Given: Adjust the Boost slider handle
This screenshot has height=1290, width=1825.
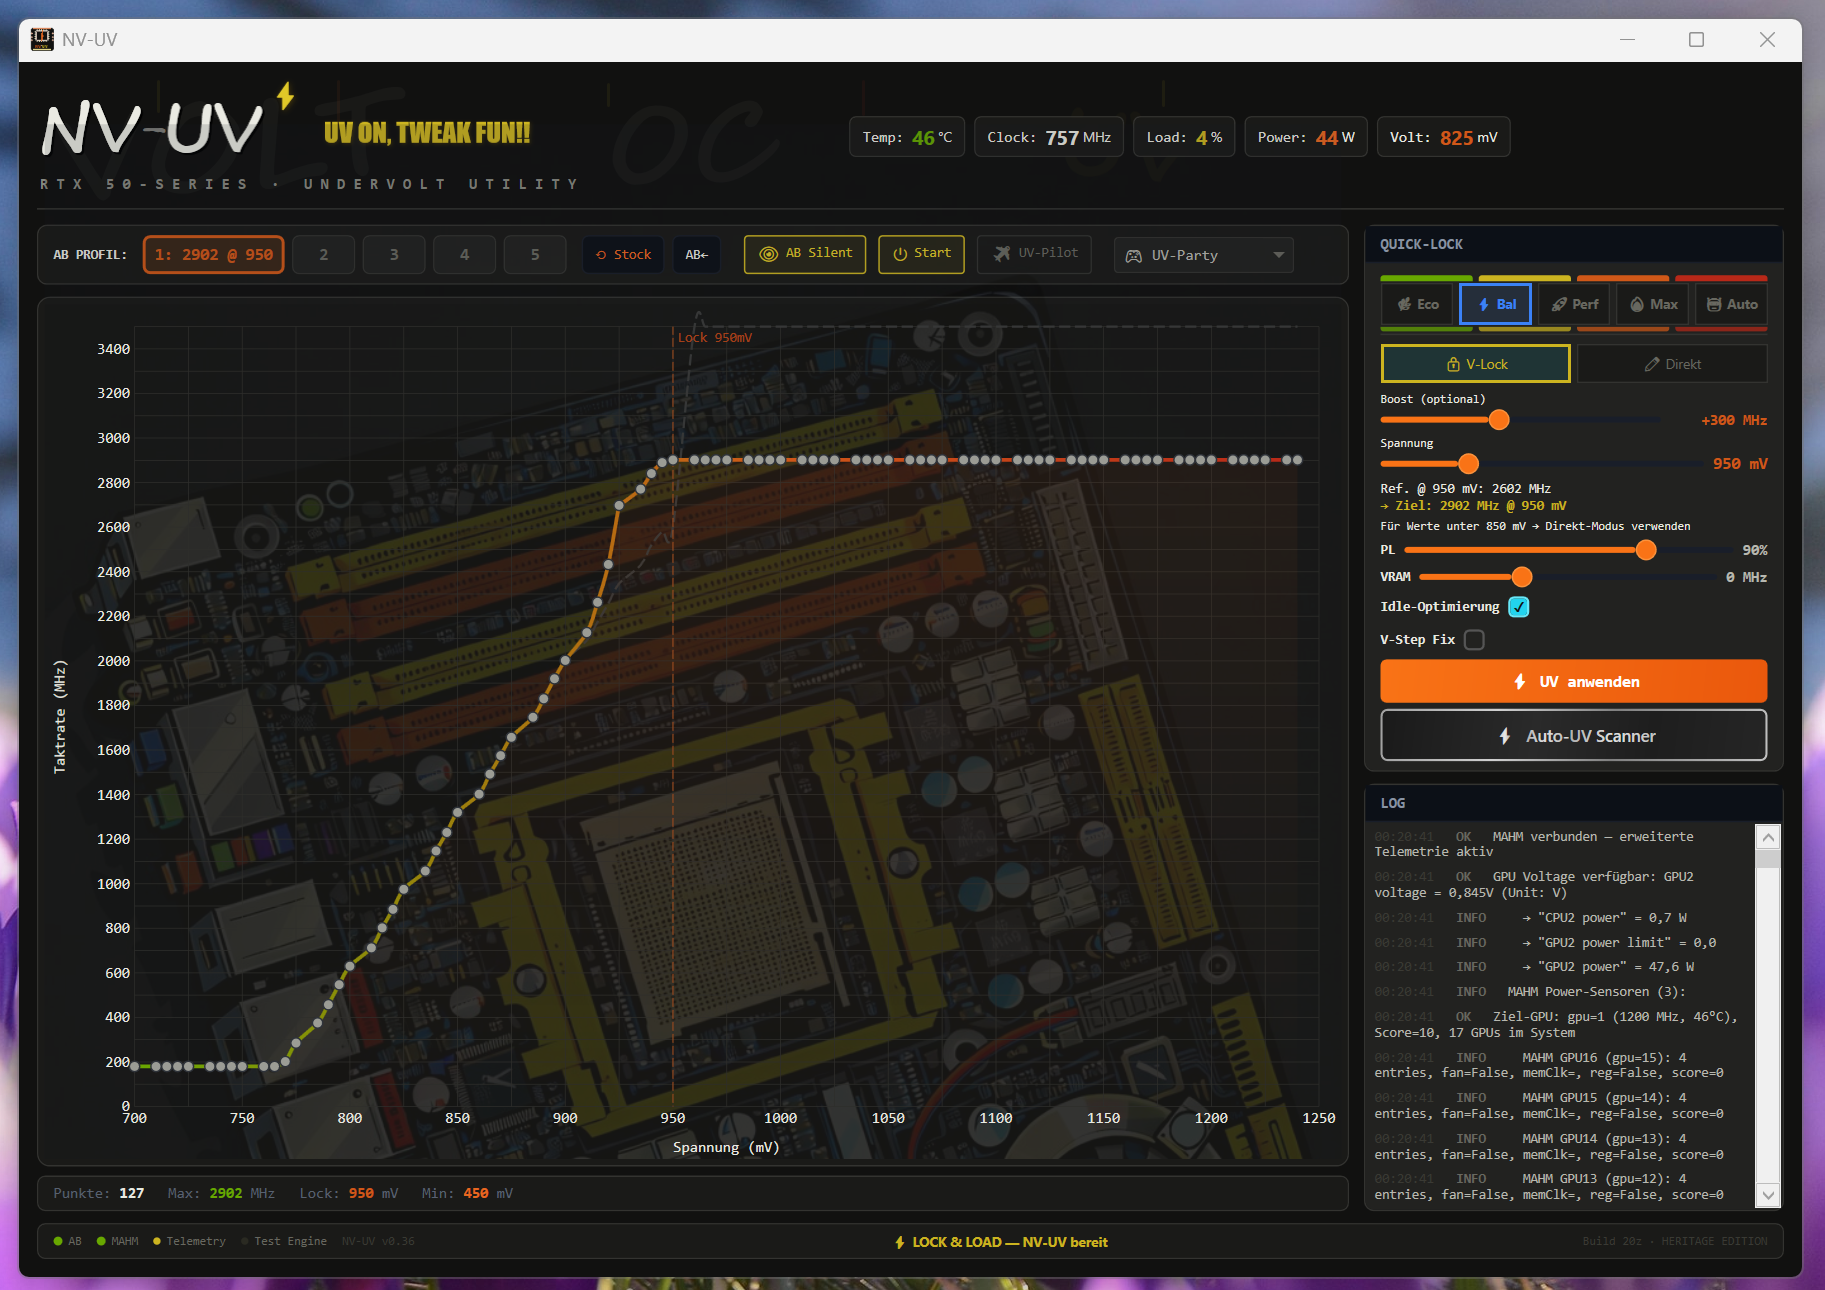Looking at the screenshot, I should click(1499, 420).
